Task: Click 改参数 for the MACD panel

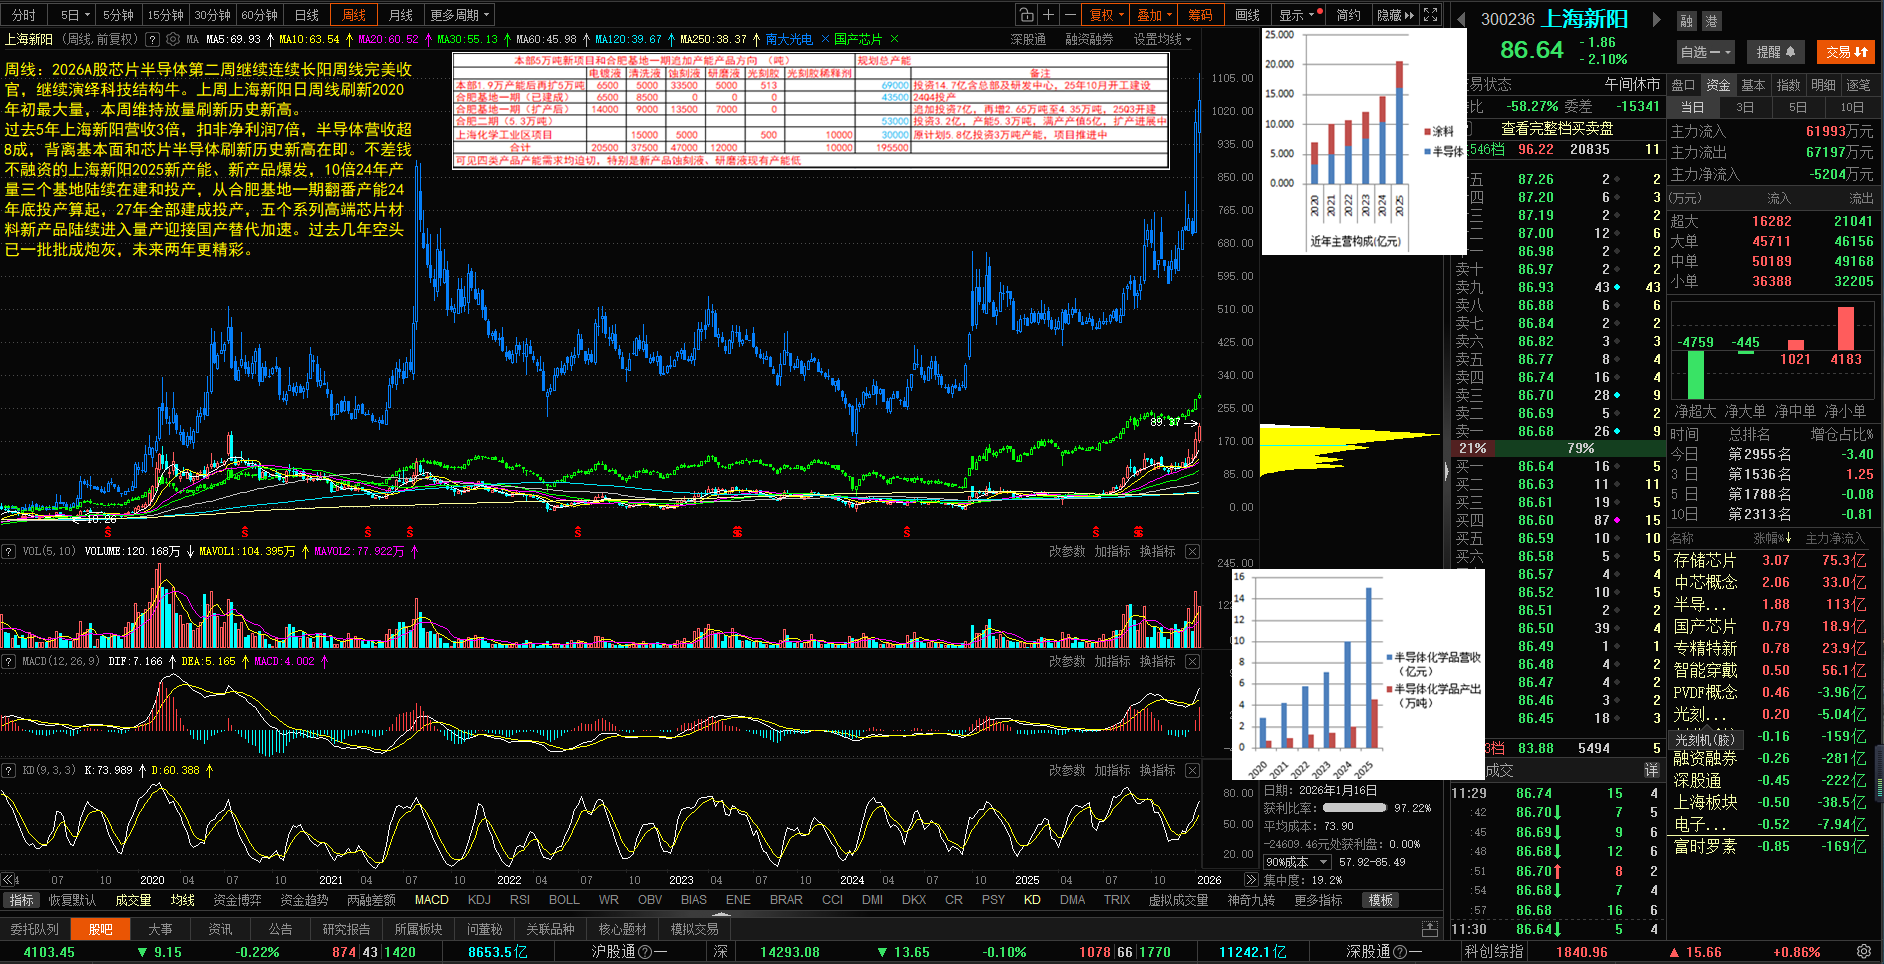Action: (x=1067, y=661)
